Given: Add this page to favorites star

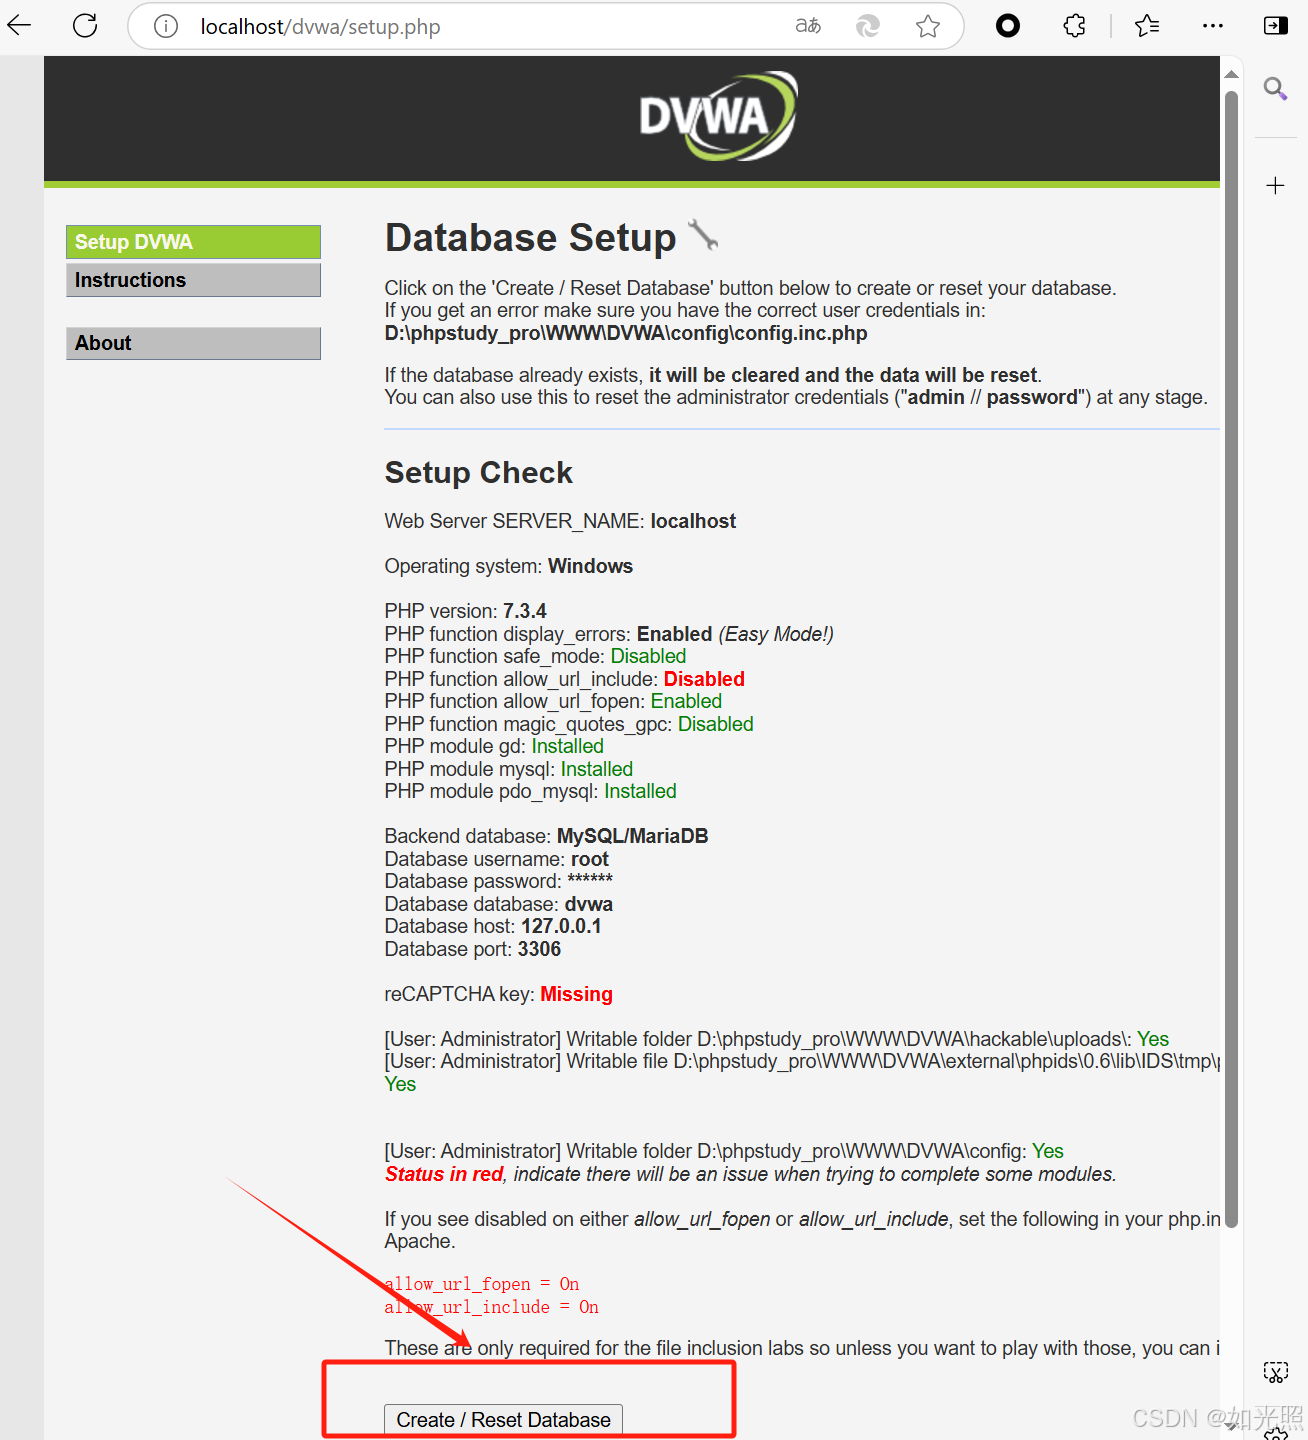Looking at the screenshot, I should coord(928,26).
